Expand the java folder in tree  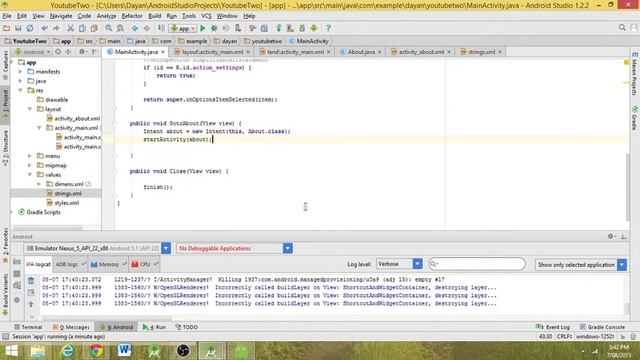point(20,81)
